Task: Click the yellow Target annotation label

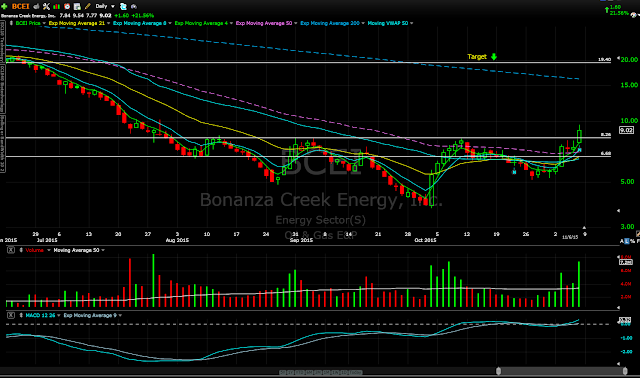Action: 477,57
